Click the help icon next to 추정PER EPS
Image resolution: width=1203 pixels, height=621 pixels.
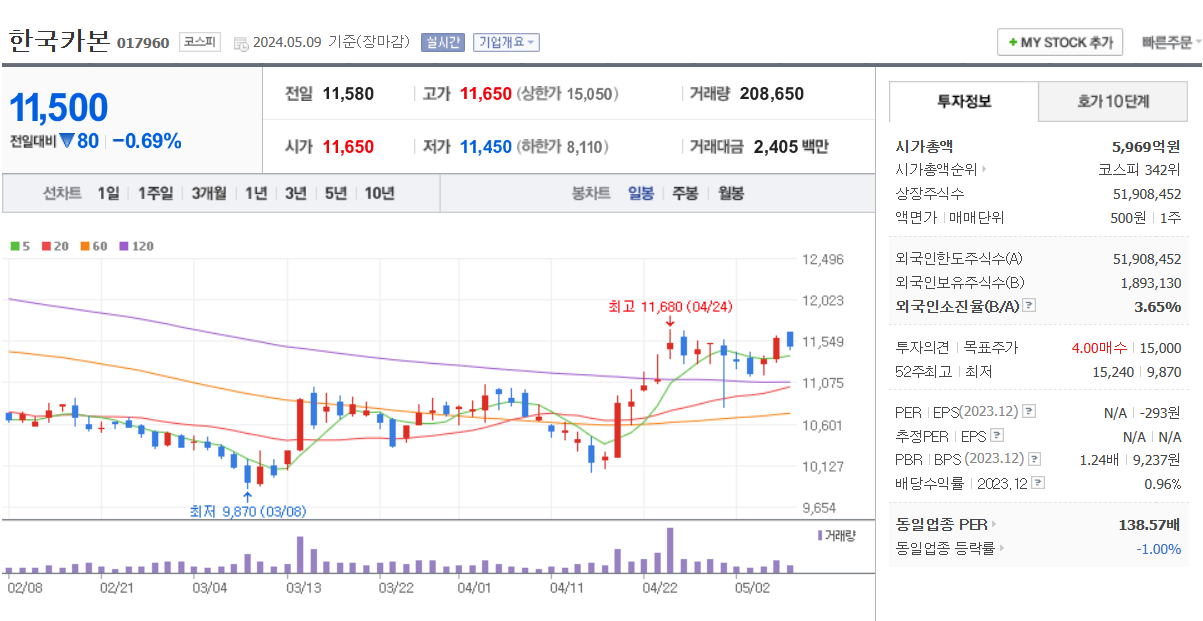coord(996,436)
